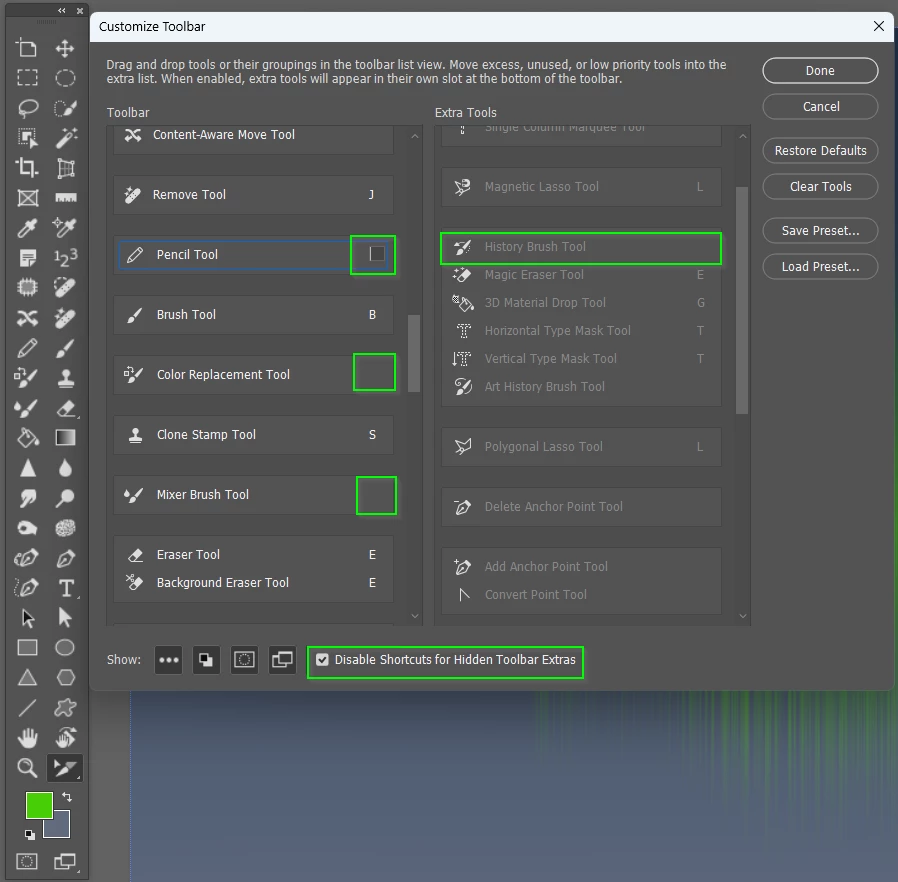Select the Eyedropper tool in the toolbar
Viewport: 898px width, 882px height.
coord(27,228)
